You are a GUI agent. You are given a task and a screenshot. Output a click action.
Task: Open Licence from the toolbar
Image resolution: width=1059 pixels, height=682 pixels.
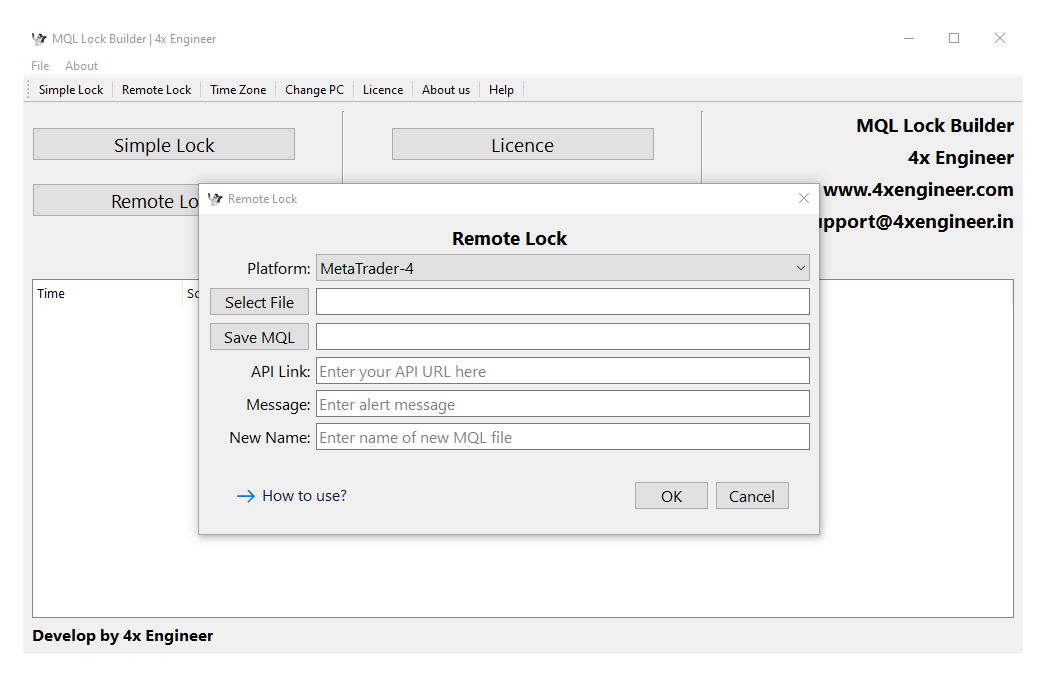(x=382, y=90)
